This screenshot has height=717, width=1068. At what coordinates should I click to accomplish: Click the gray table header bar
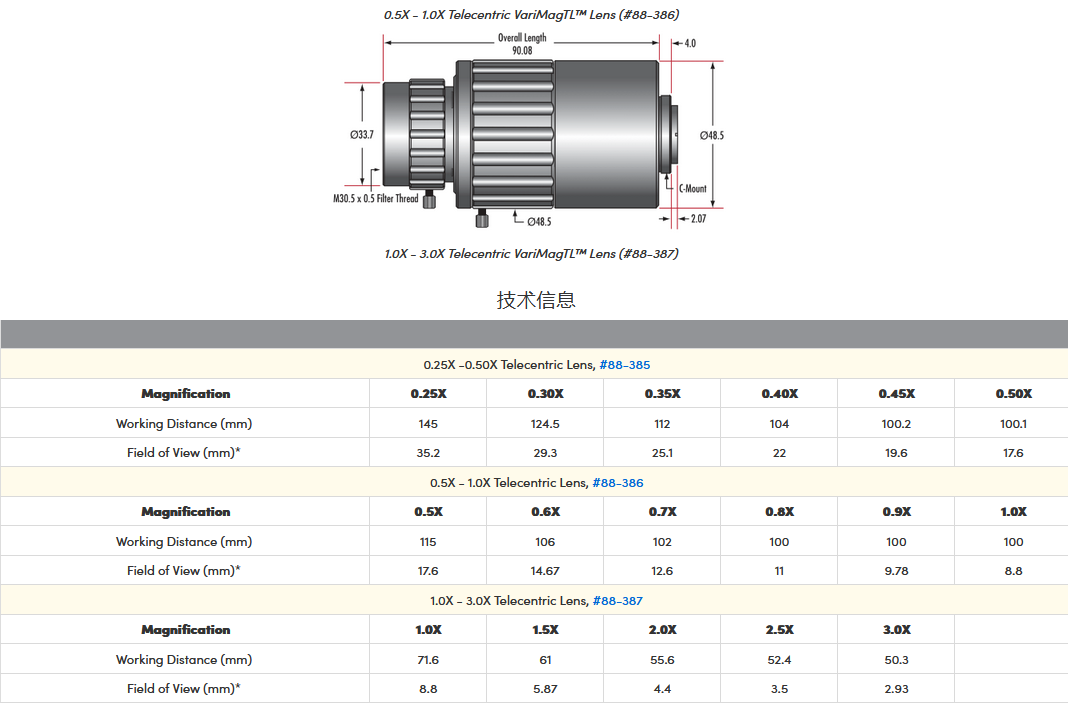[534, 335]
